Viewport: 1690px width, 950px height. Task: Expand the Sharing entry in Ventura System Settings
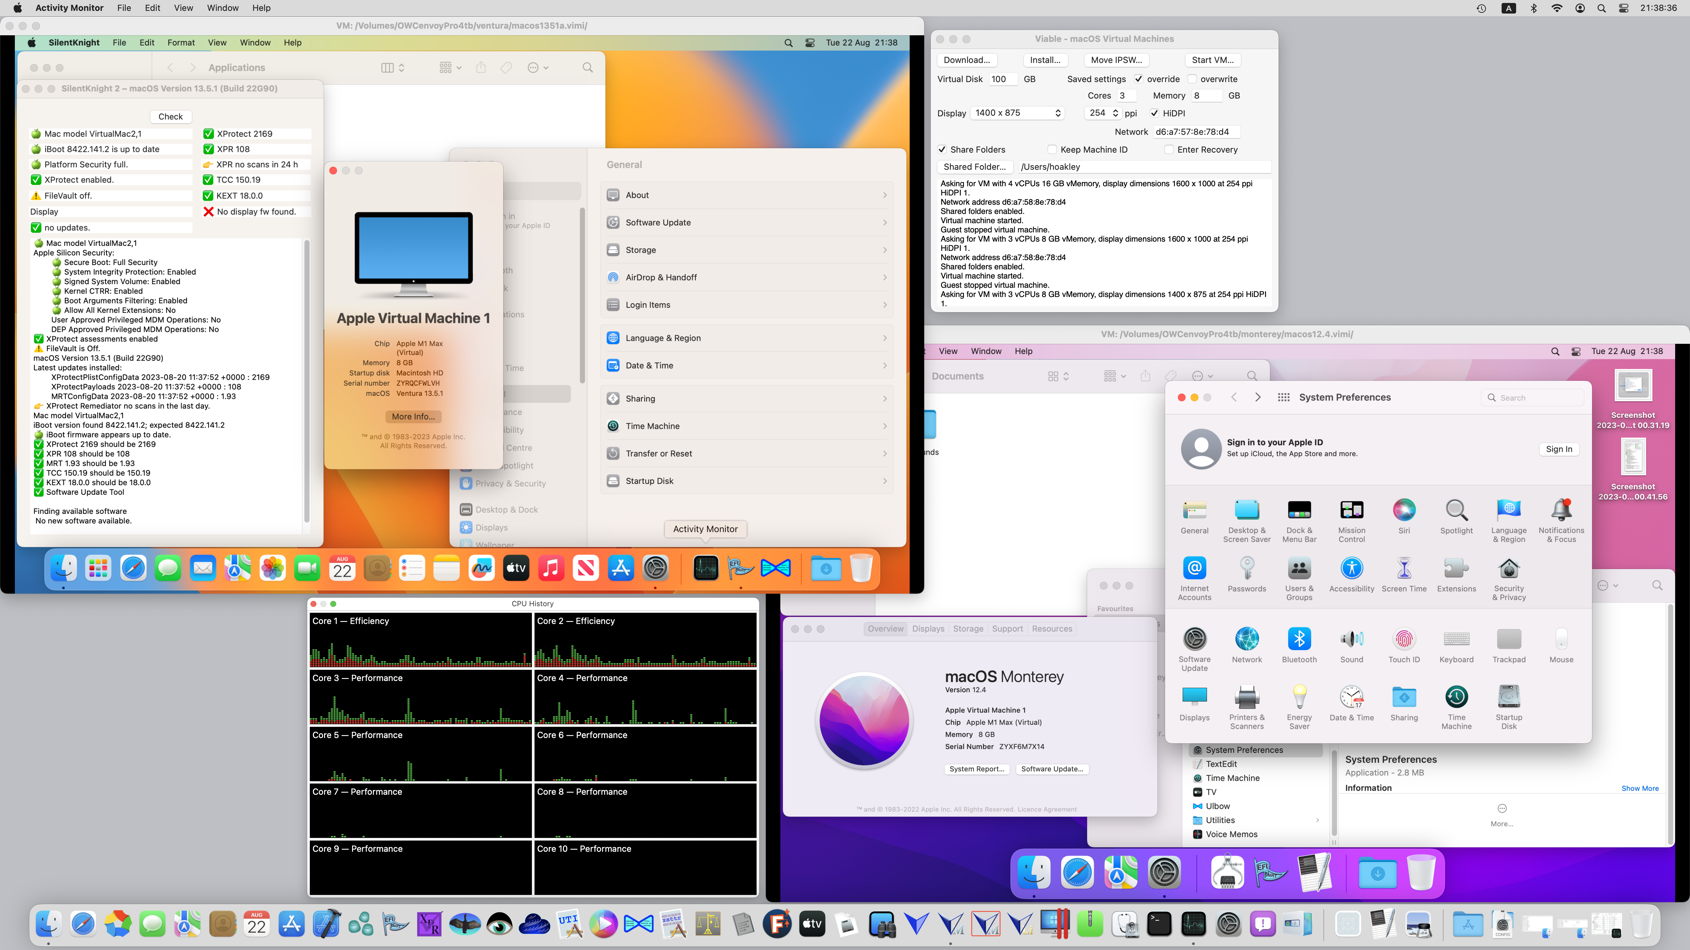tap(884, 397)
